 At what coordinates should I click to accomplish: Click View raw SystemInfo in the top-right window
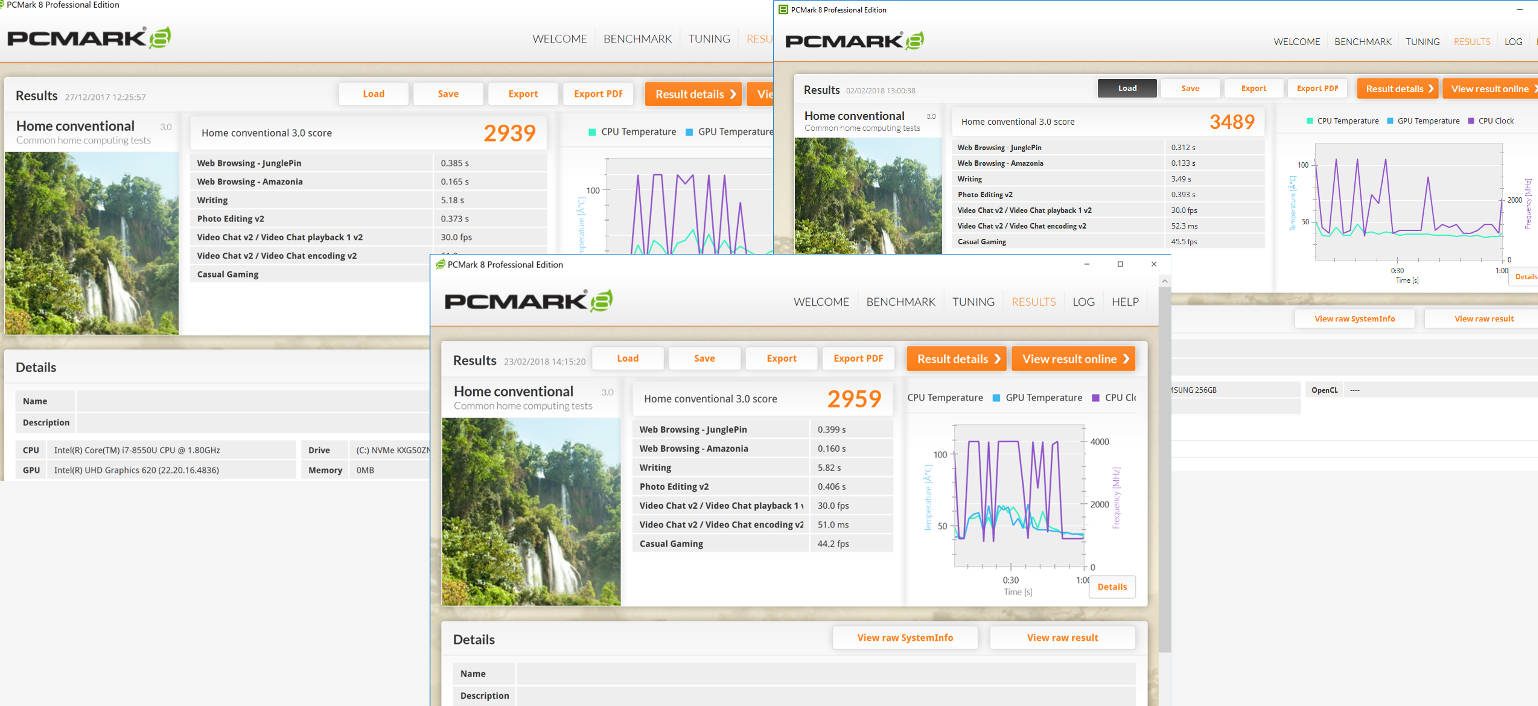(x=1355, y=319)
